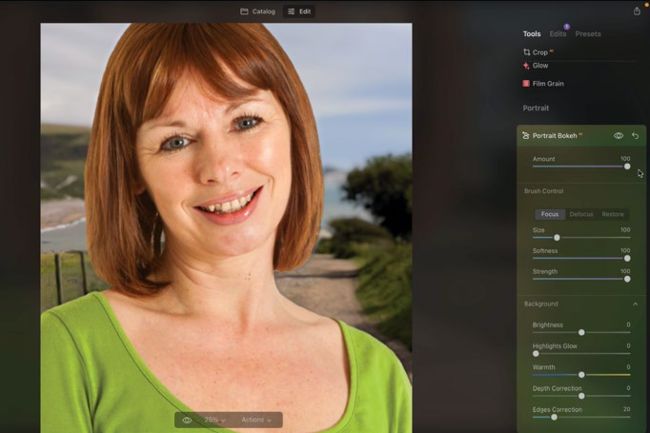This screenshot has height=433, width=650.
Task: Open the Film Grain tool
Action: [548, 84]
